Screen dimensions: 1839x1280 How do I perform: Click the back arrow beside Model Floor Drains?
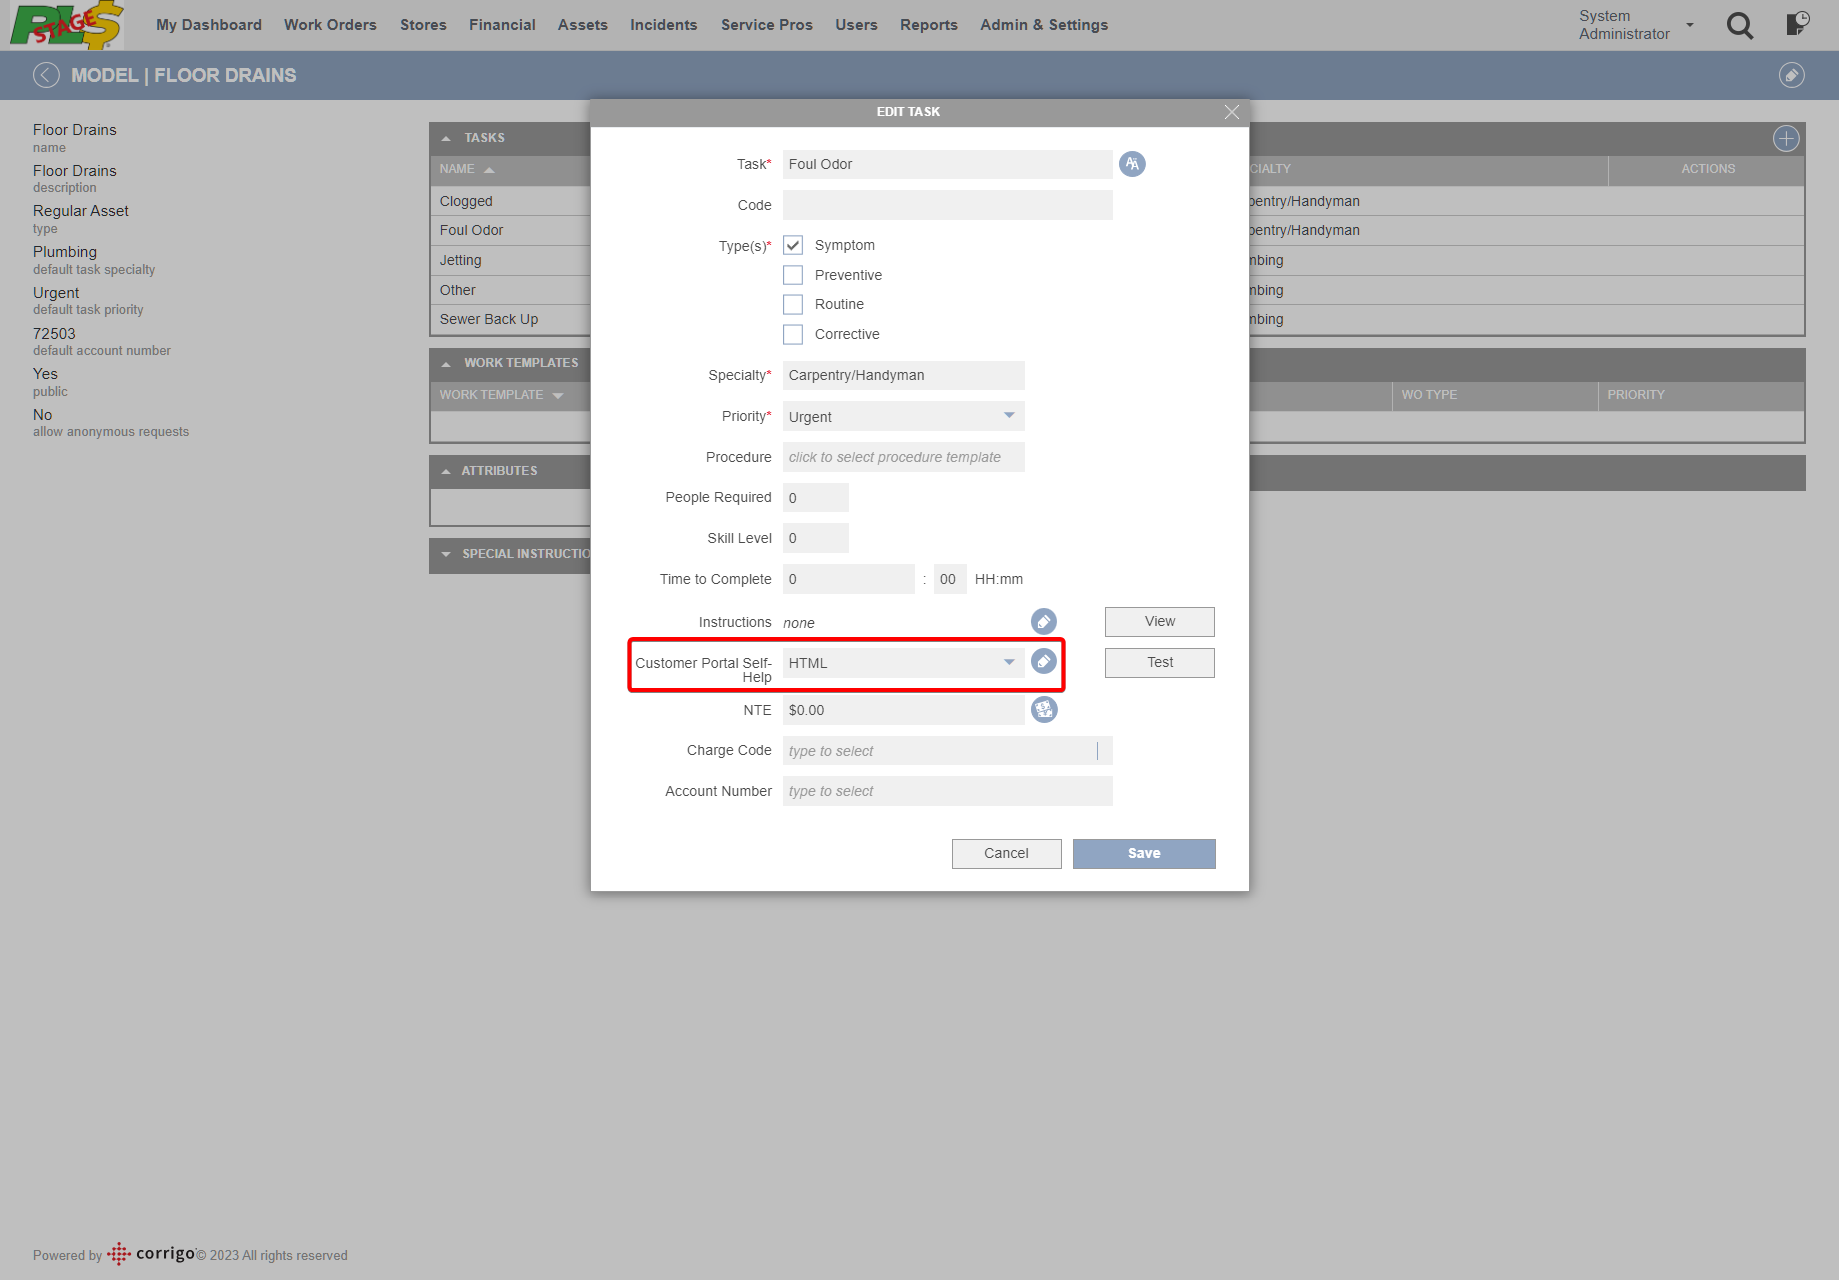coord(45,75)
